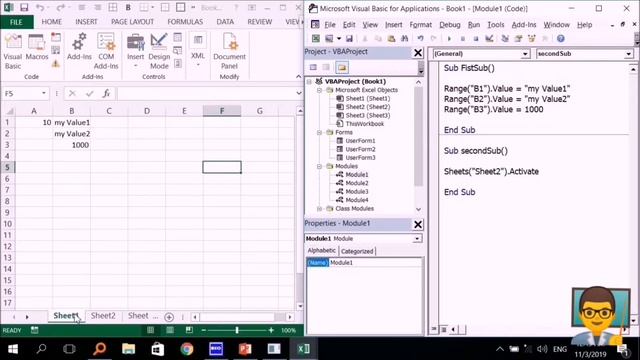
Task: Click Design Mode icon in VBA toolbar
Action: (x=489, y=38)
